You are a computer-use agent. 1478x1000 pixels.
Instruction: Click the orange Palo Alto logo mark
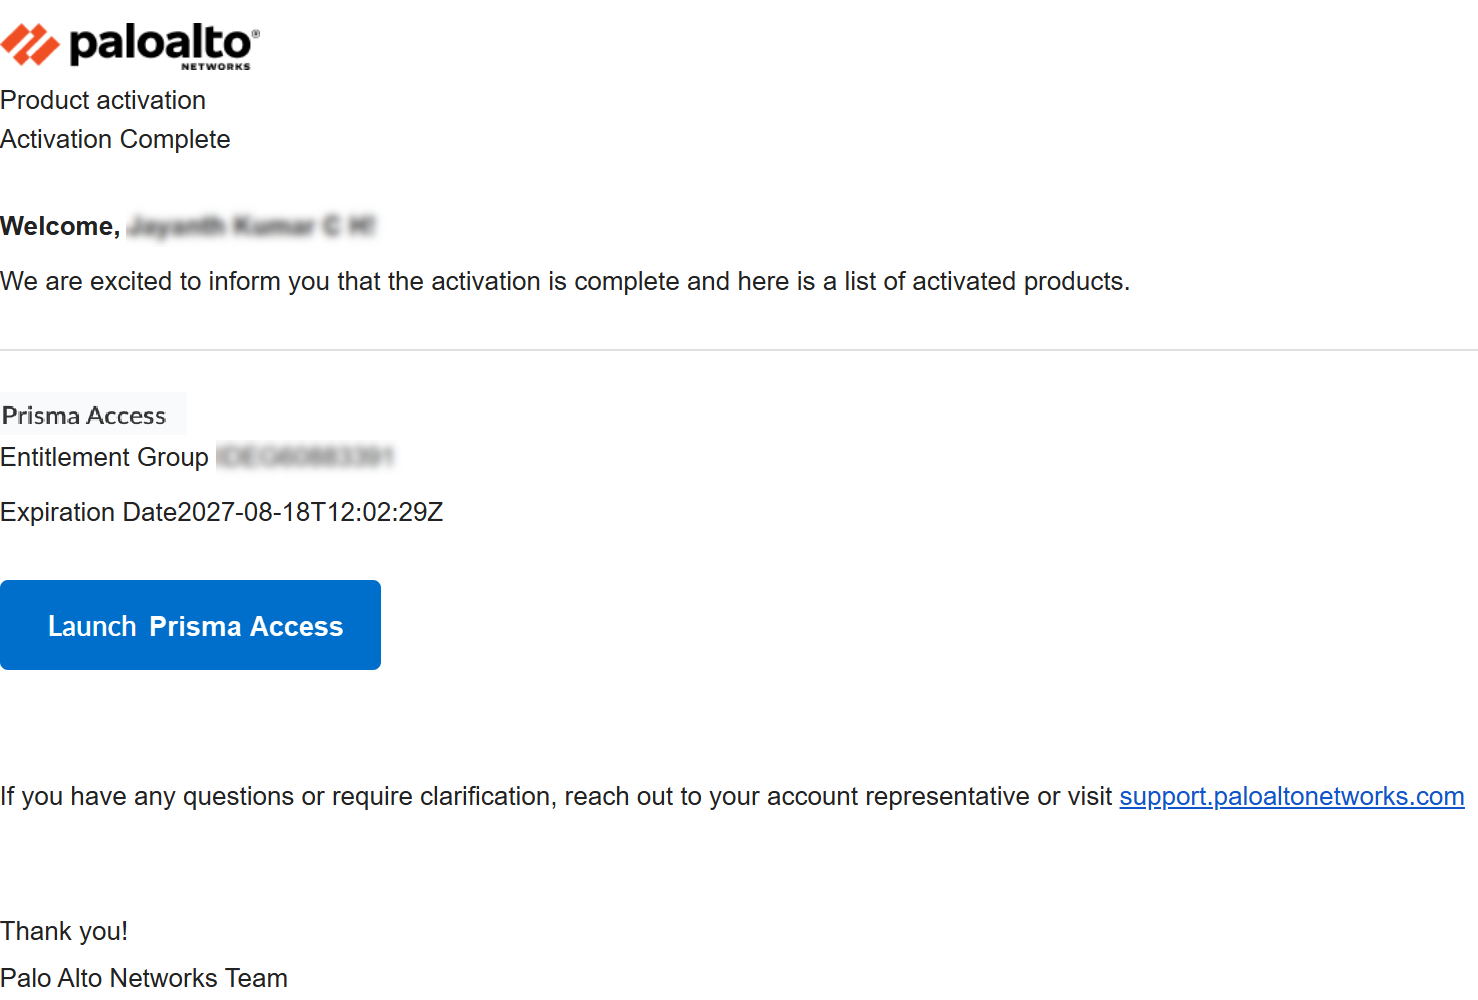[30, 44]
